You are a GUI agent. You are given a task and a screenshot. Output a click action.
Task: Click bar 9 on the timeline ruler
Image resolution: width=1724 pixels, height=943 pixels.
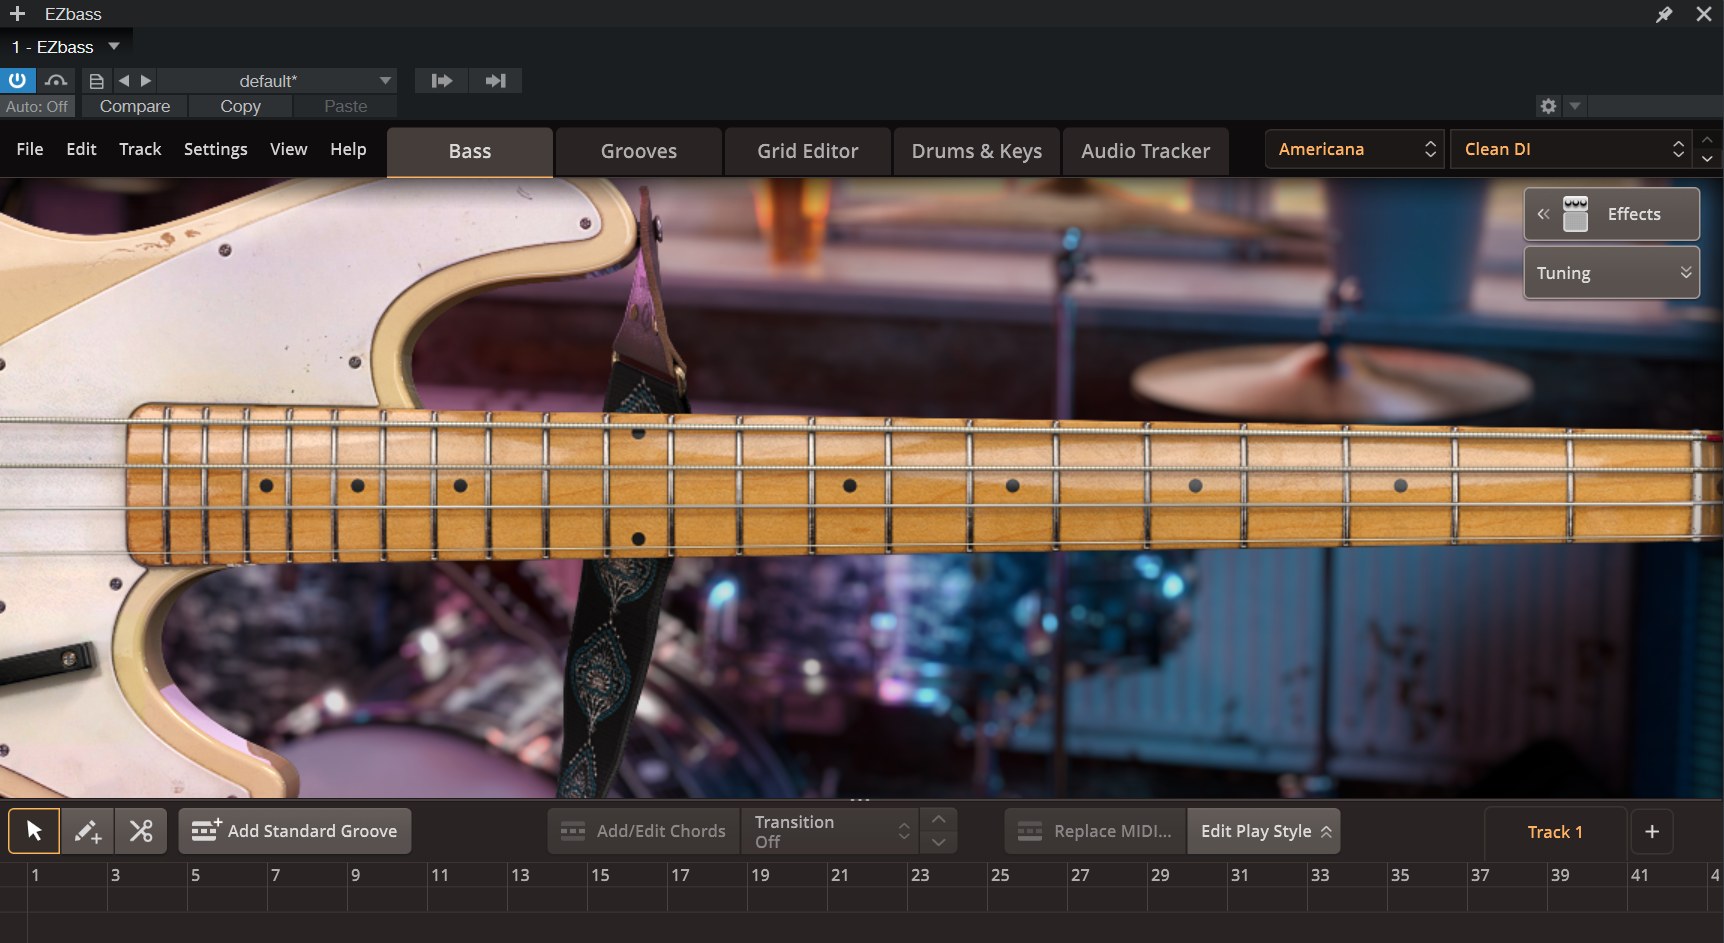pyautogui.click(x=355, y=875)
